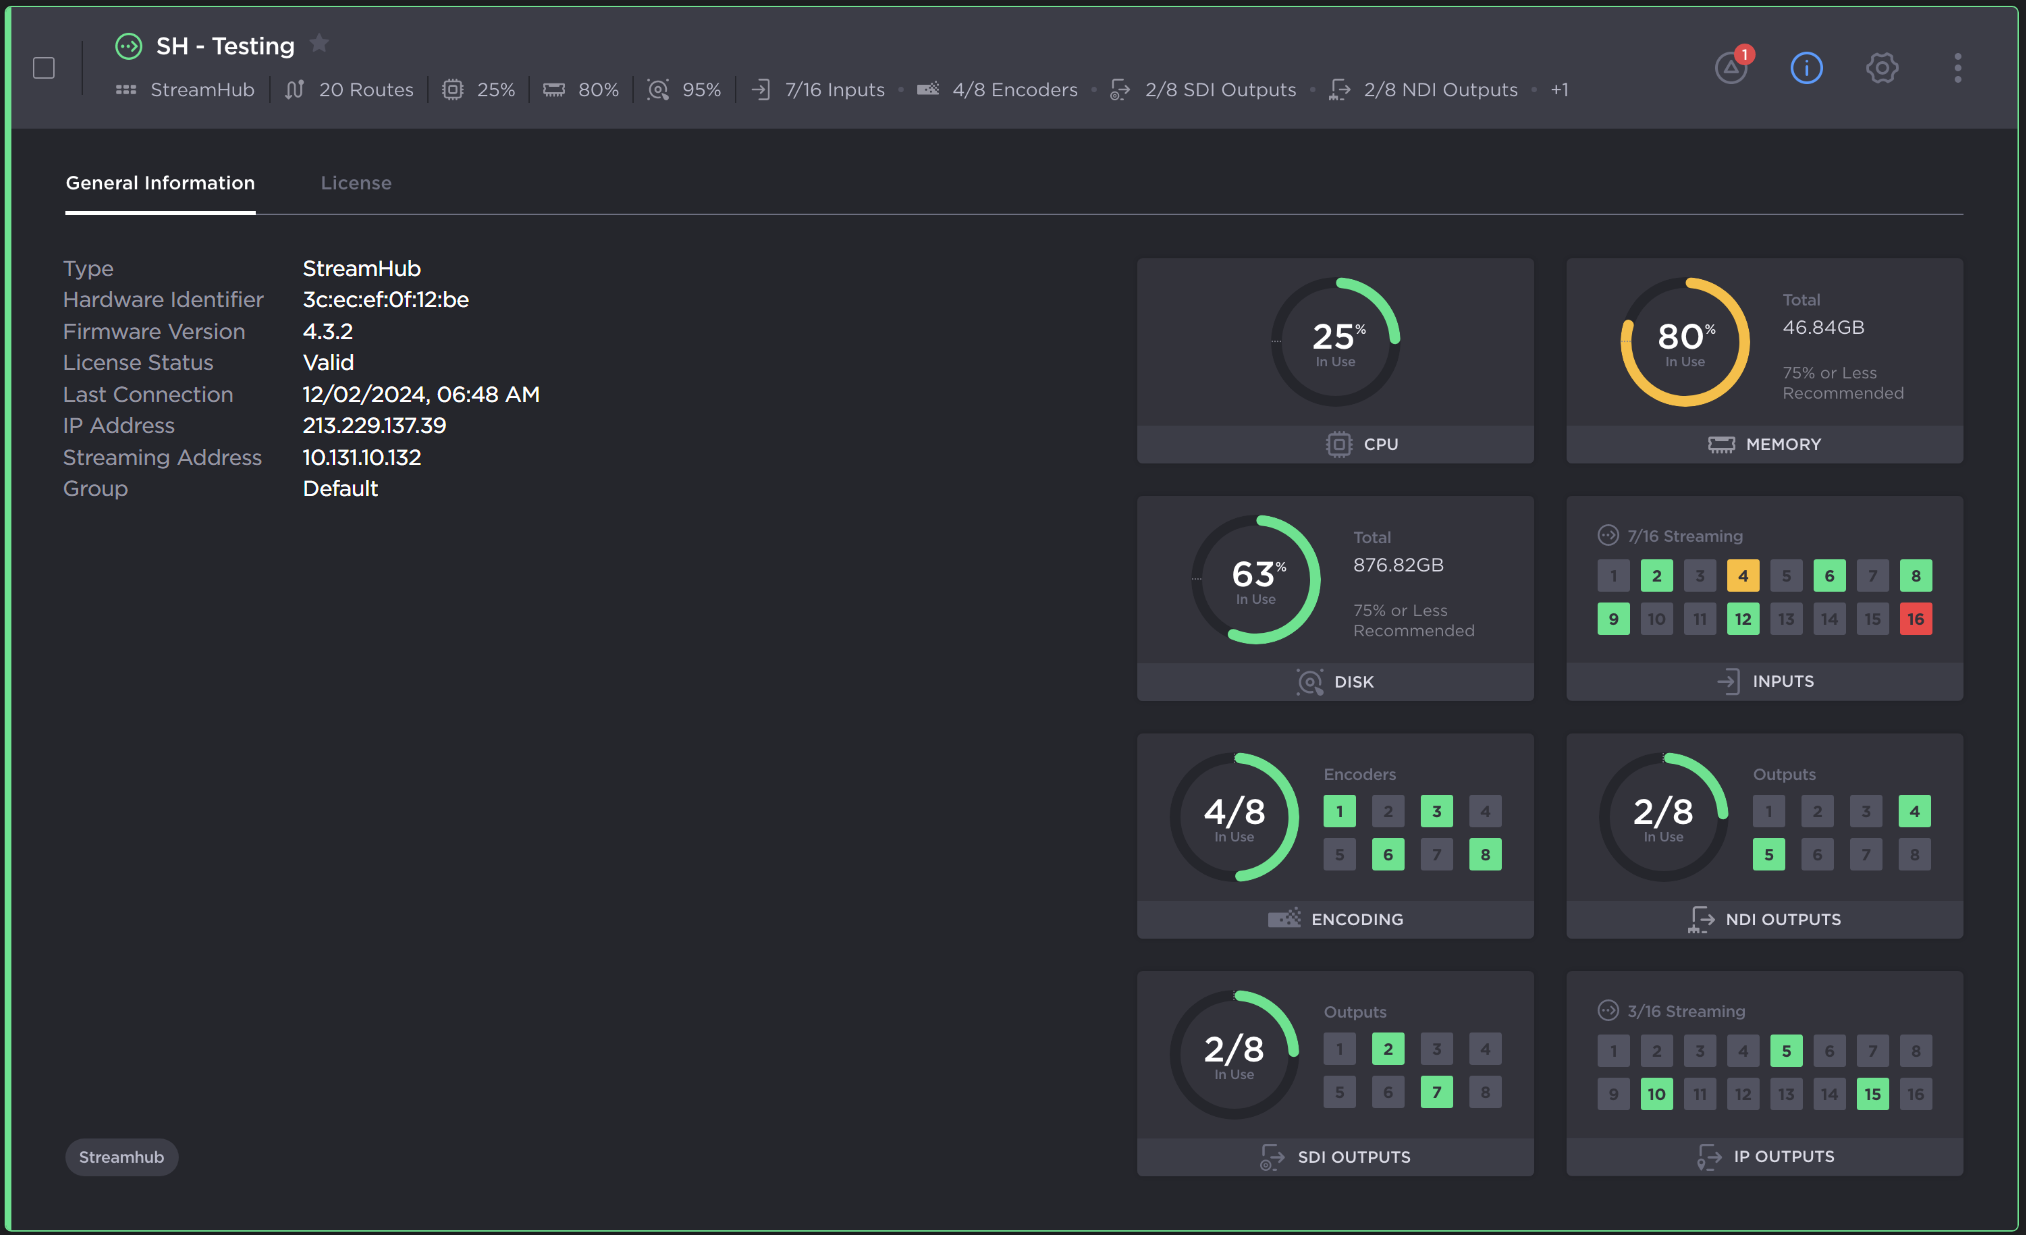Click the INPUTS card footer icon
The width and height of the screenshot is (2026, 1235).
(1728, 681)
